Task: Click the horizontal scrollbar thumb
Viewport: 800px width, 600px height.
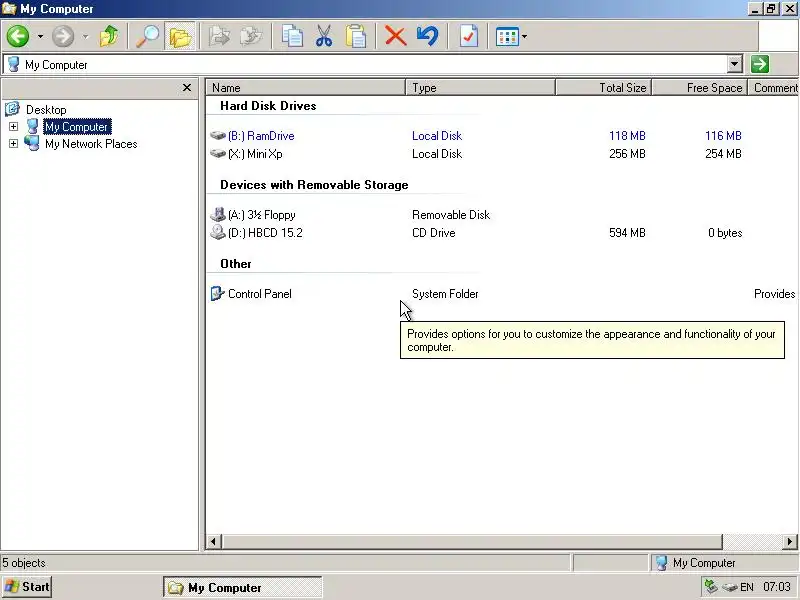Action: 472,541
